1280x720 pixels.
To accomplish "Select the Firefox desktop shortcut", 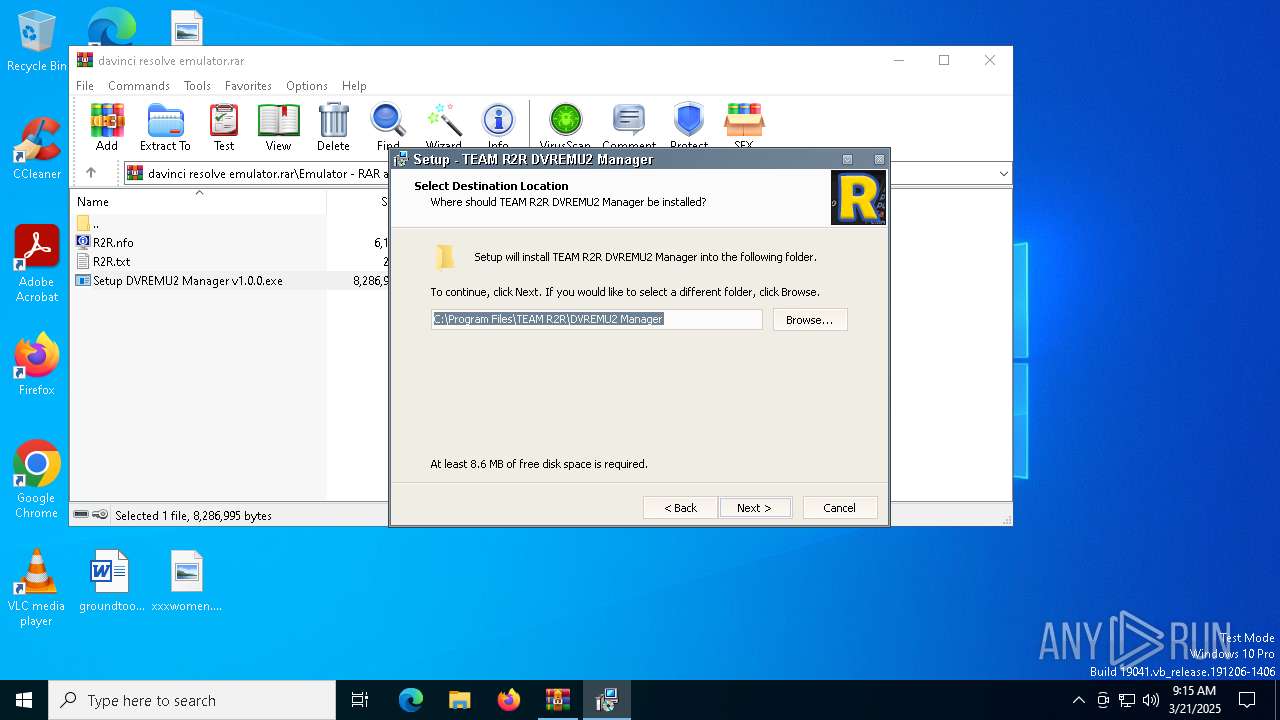I will coord(37,364).
